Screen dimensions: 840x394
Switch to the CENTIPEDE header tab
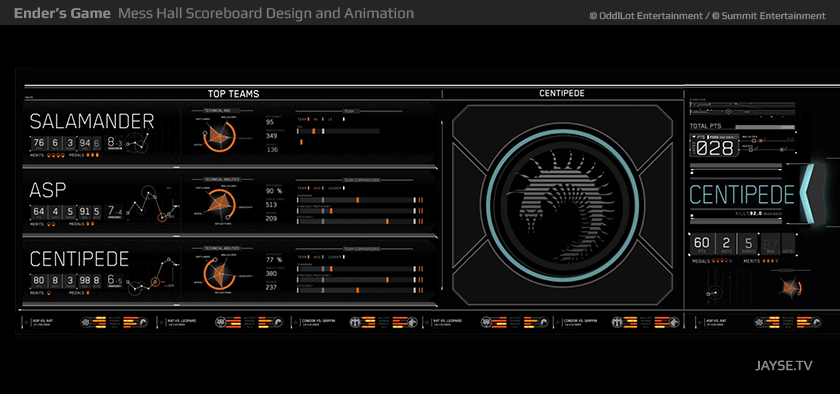click(x=561, y=93)
